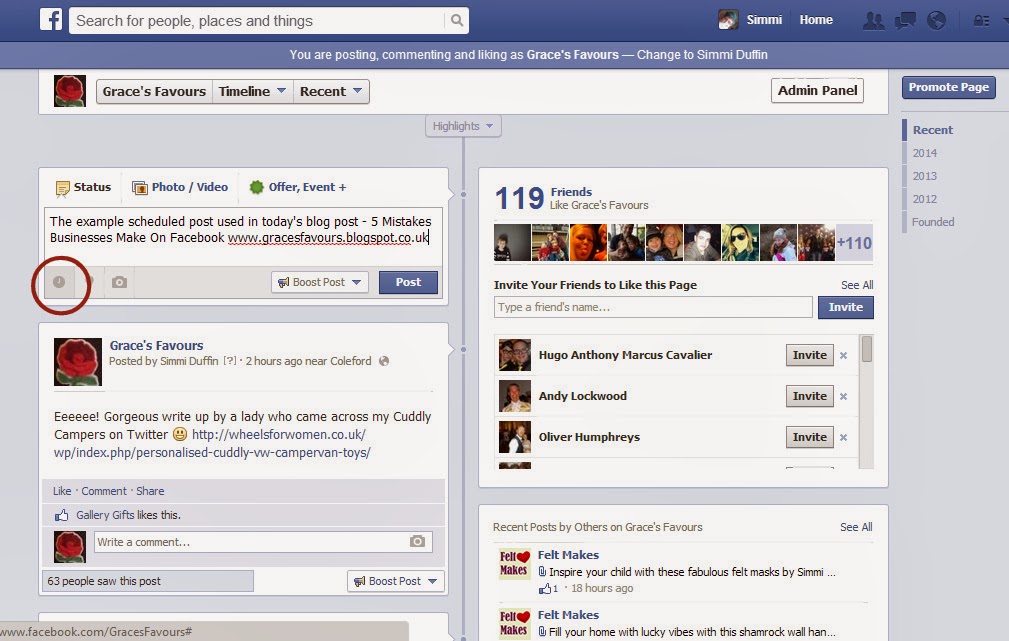Open Boost Post dropdown under the post
Viewport: 1009px width, 641px height.
pyautogui.click(x=396, y=581)
